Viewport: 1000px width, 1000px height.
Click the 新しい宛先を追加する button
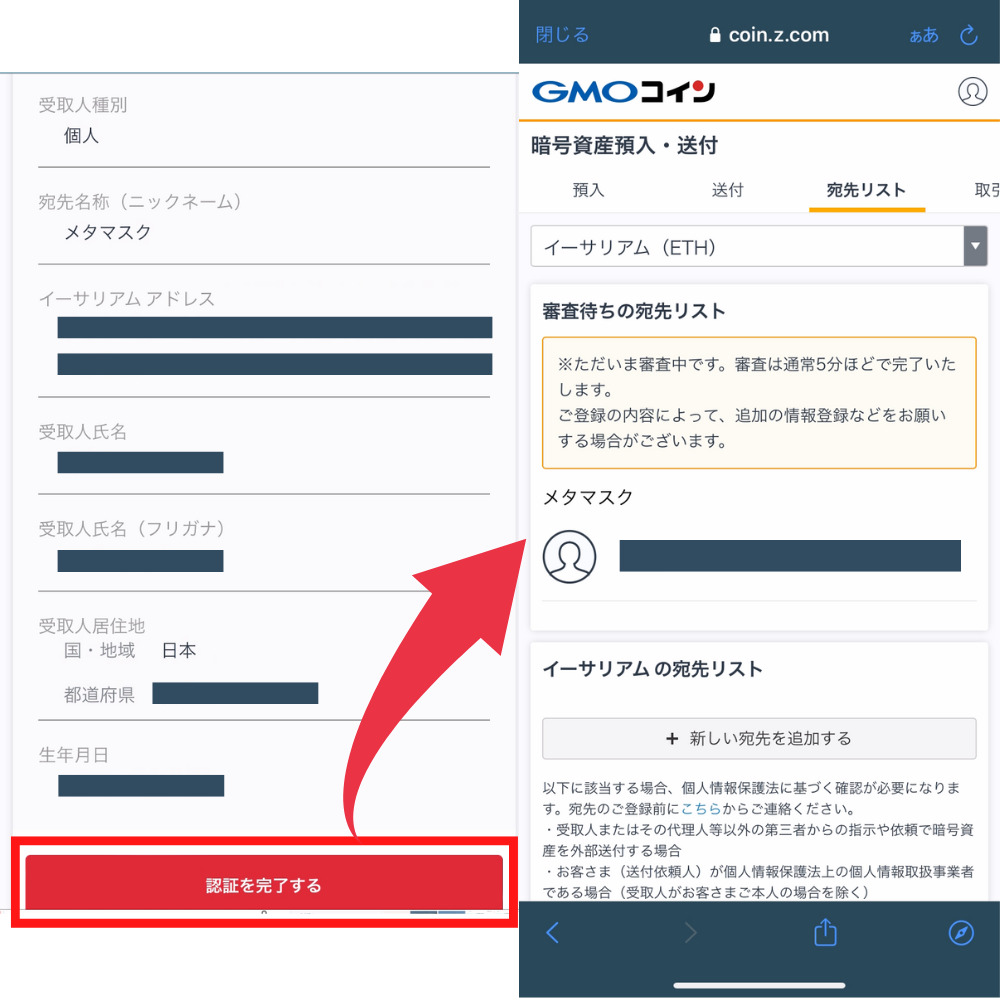[x=758, y=738]
